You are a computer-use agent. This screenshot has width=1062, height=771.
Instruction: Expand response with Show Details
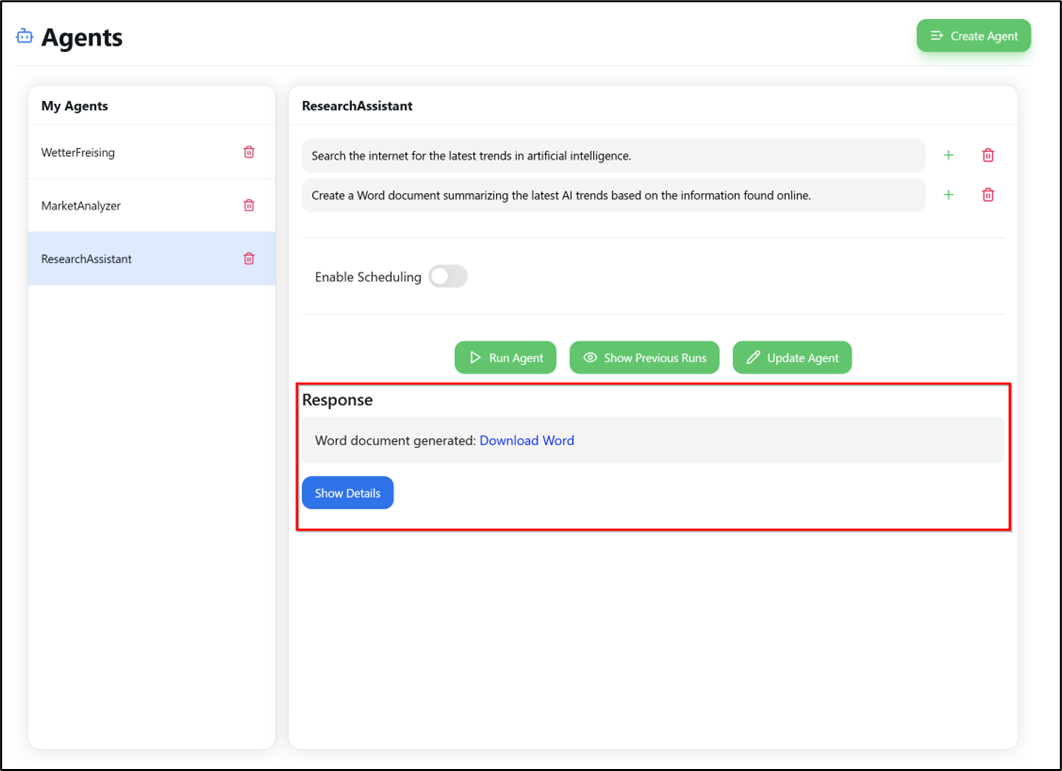(x=347, y=493)
